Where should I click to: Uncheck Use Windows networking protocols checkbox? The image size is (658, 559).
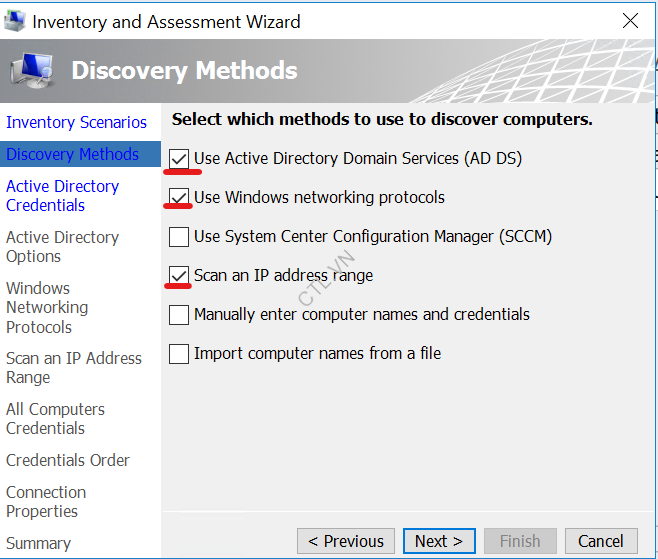coord(179,198)
